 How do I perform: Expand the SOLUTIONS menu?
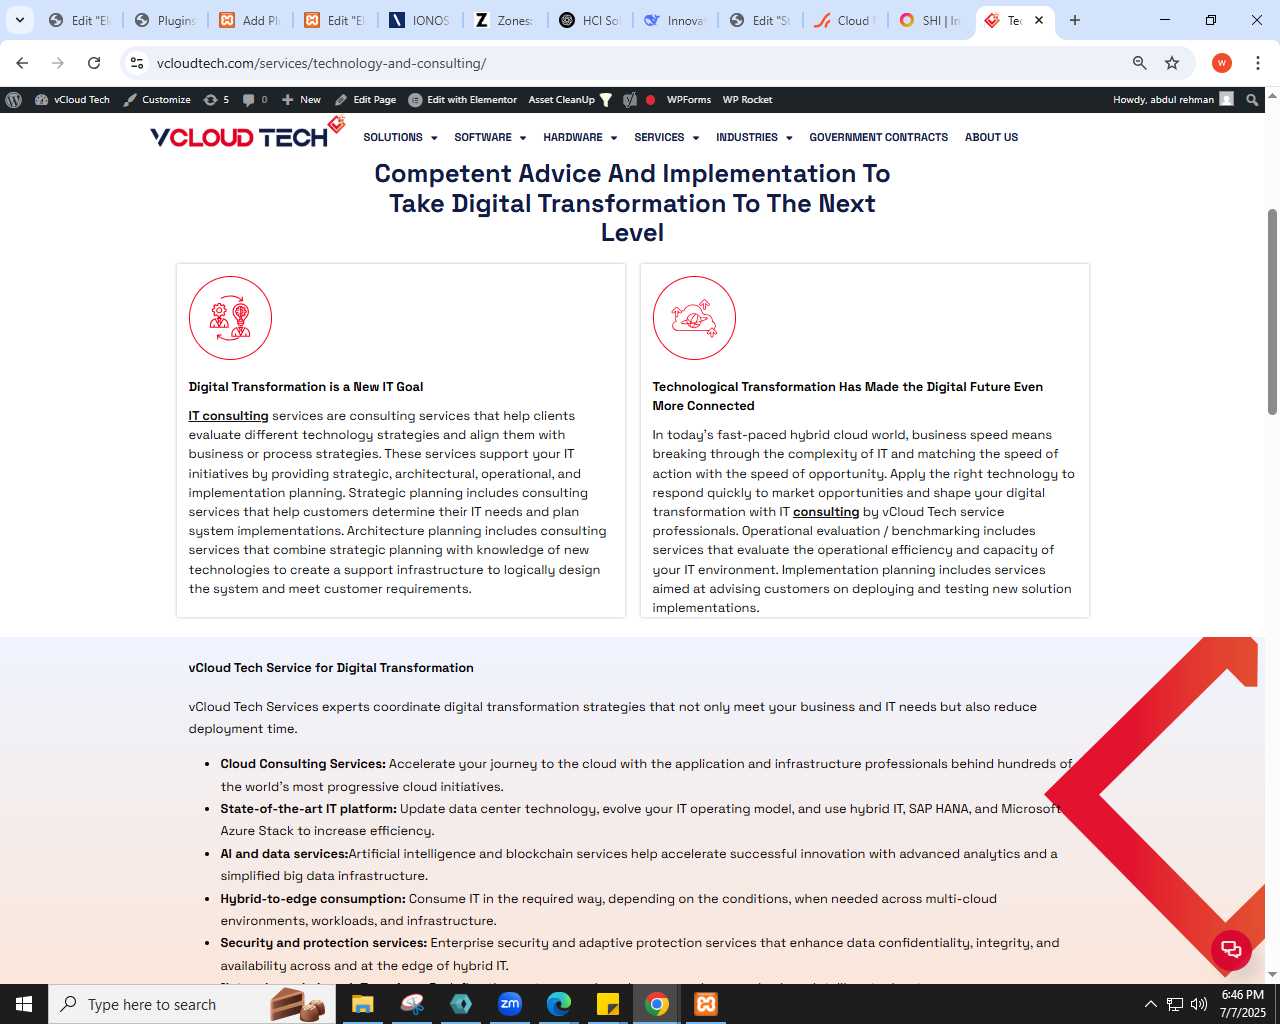(400, 137)
